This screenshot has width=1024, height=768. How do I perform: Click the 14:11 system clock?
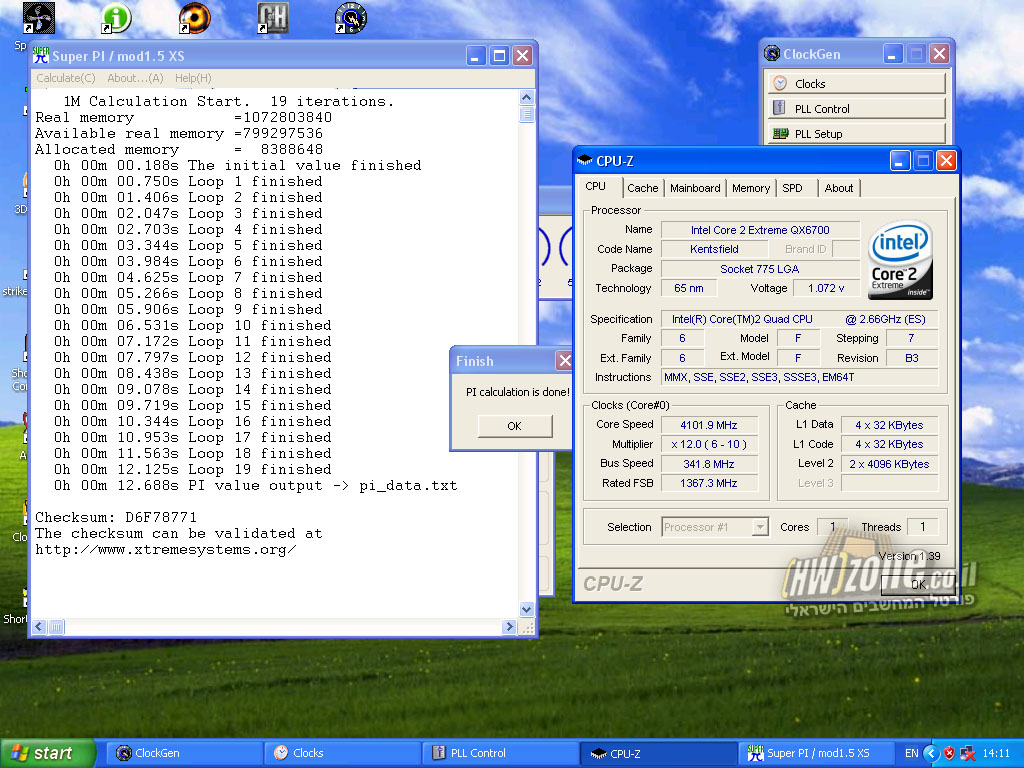point(996,753)
